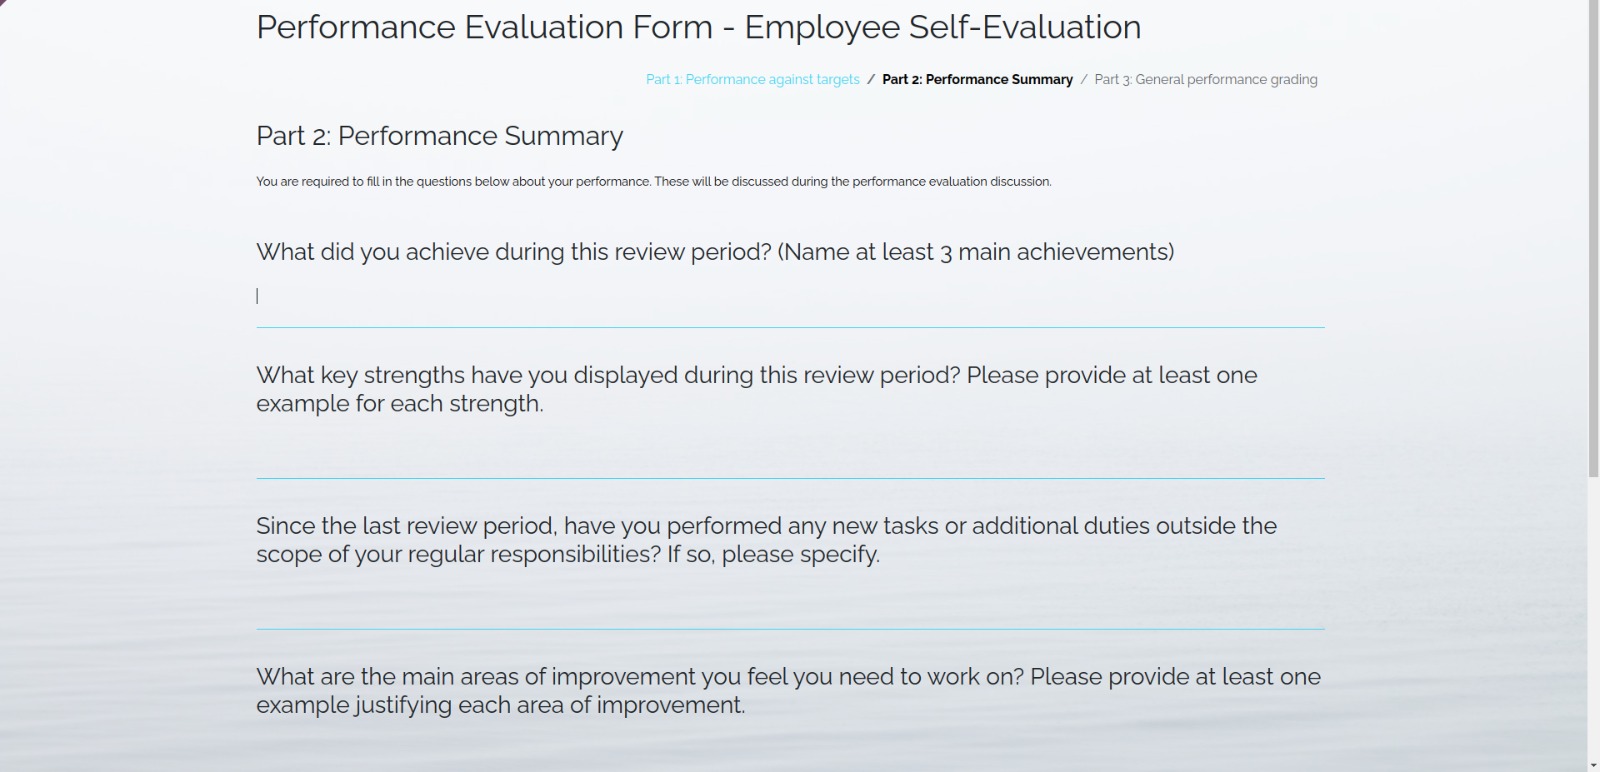Screen dimensions: 1600x772
Task: Click the Part 2: Performance Summary section heading
Action: pyautogui.click(x=439, y=136)
